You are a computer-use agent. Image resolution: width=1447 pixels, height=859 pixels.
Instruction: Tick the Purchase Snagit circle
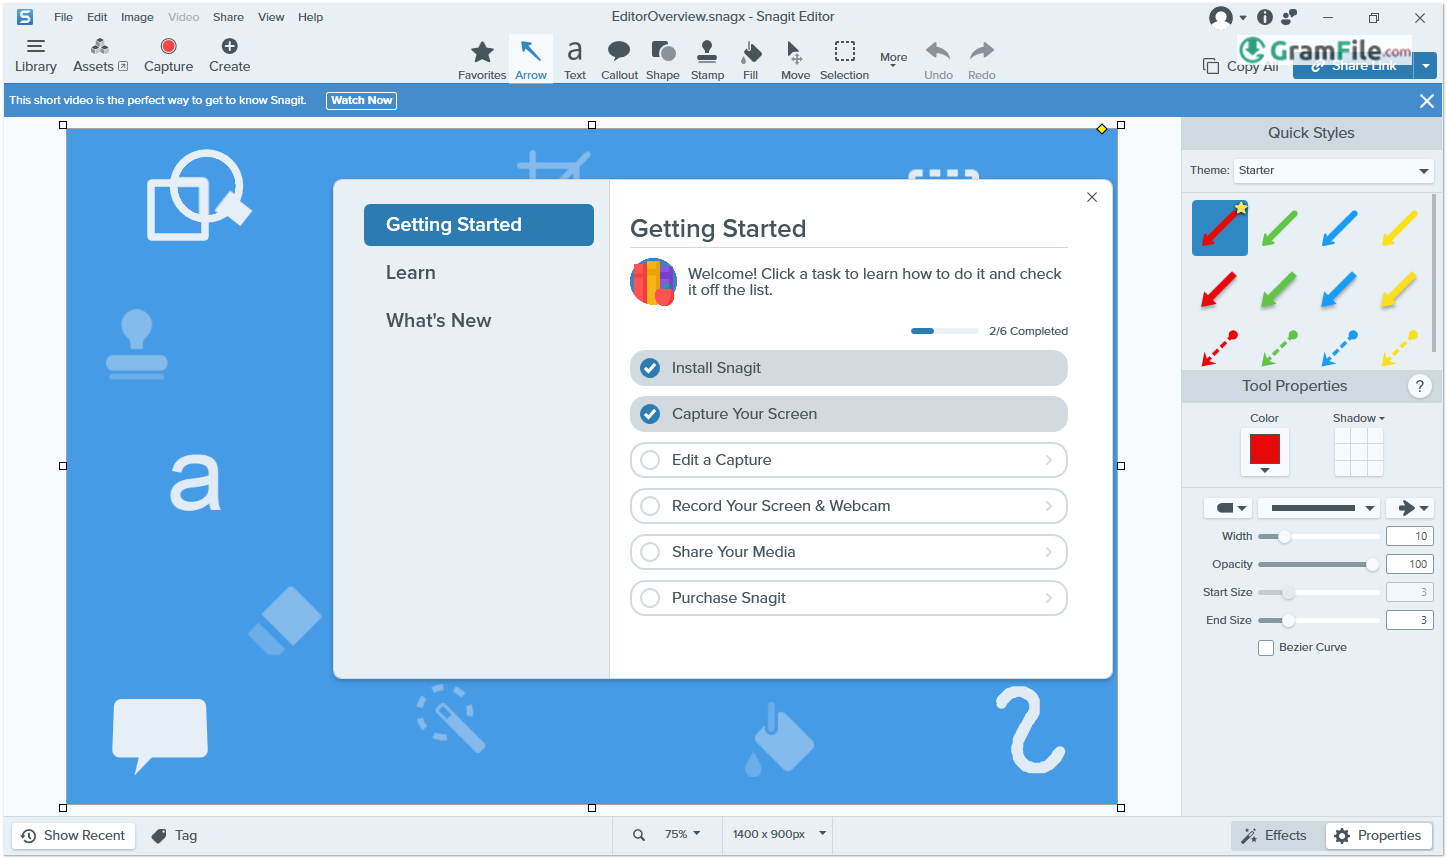click(x=650, y=598)
